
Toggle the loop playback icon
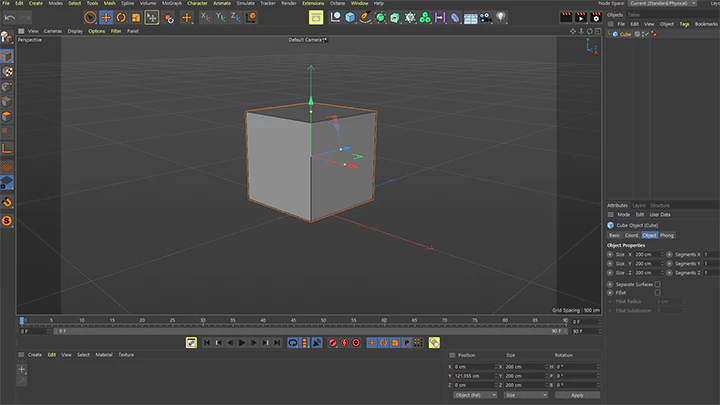292,343
